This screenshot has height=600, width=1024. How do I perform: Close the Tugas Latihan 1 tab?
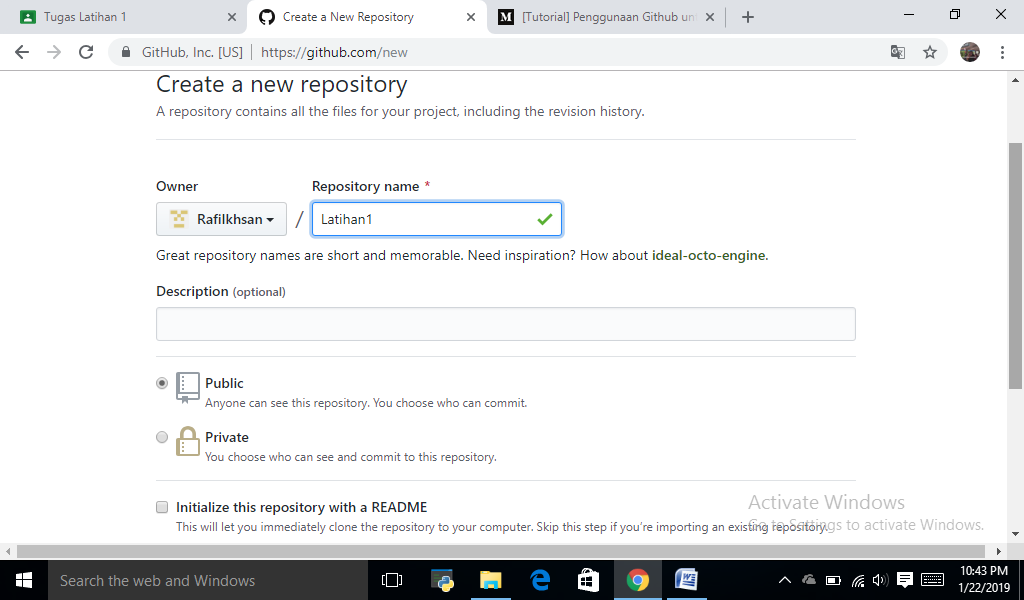[x=232, y=17]
